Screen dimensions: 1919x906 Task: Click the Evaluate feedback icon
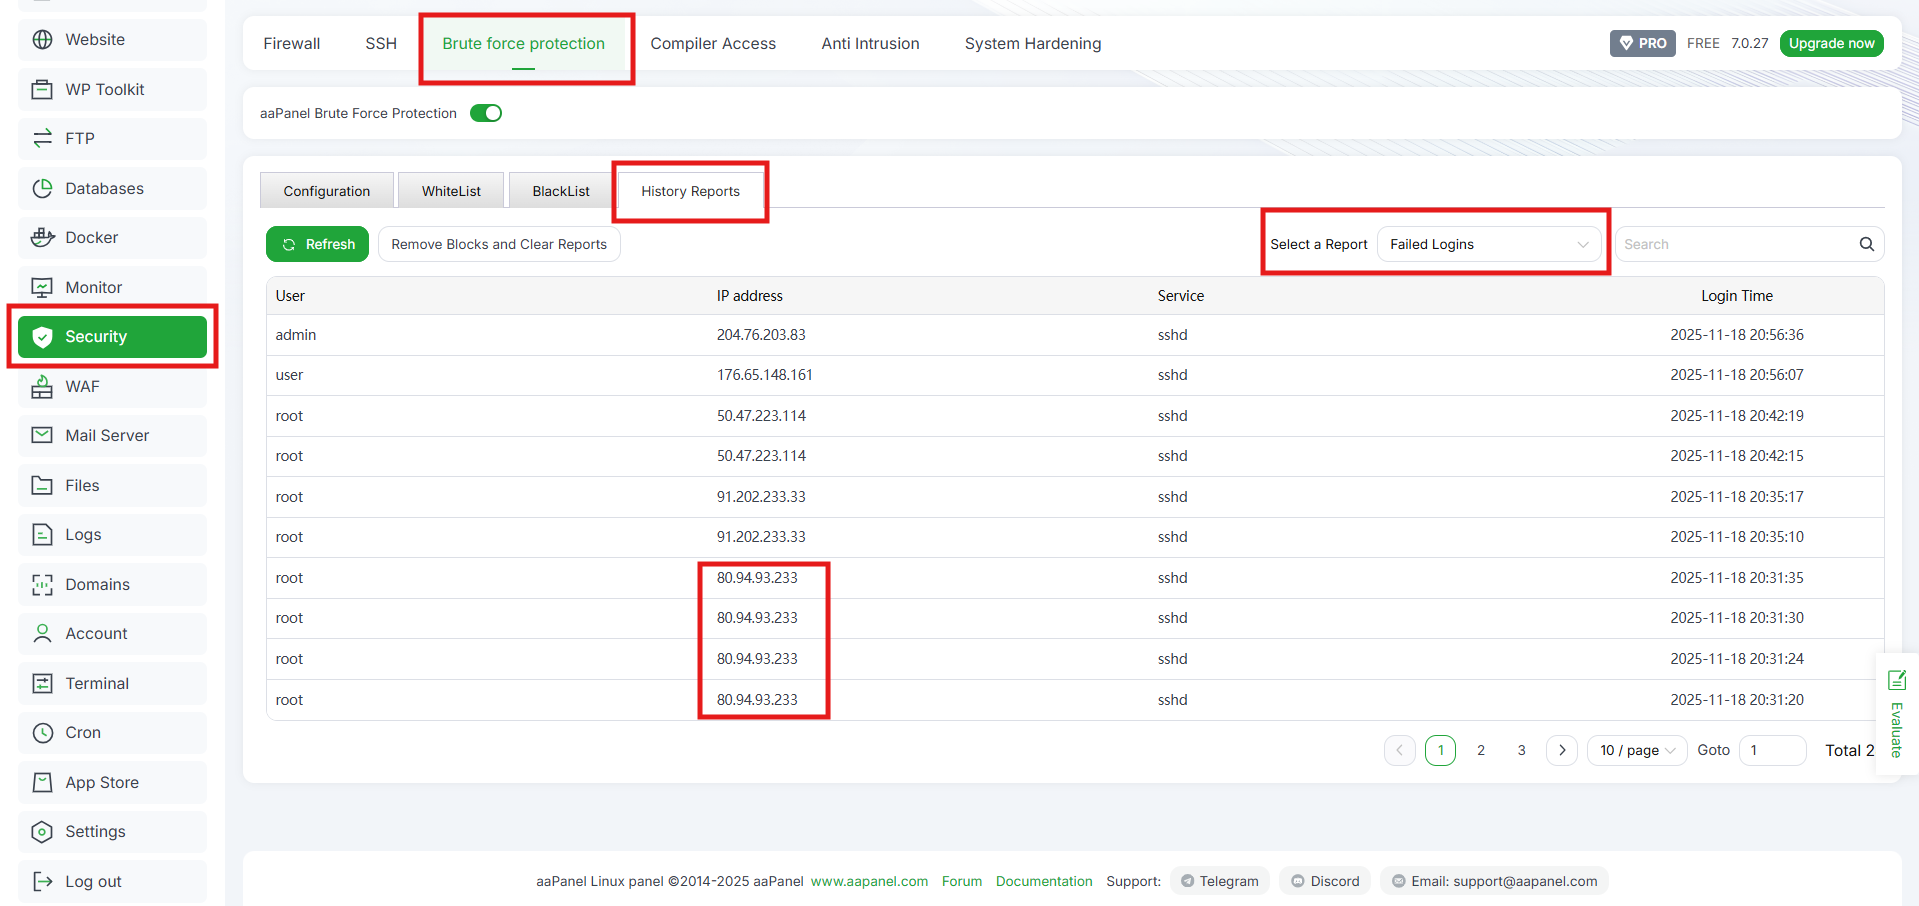click(1896, 681)
